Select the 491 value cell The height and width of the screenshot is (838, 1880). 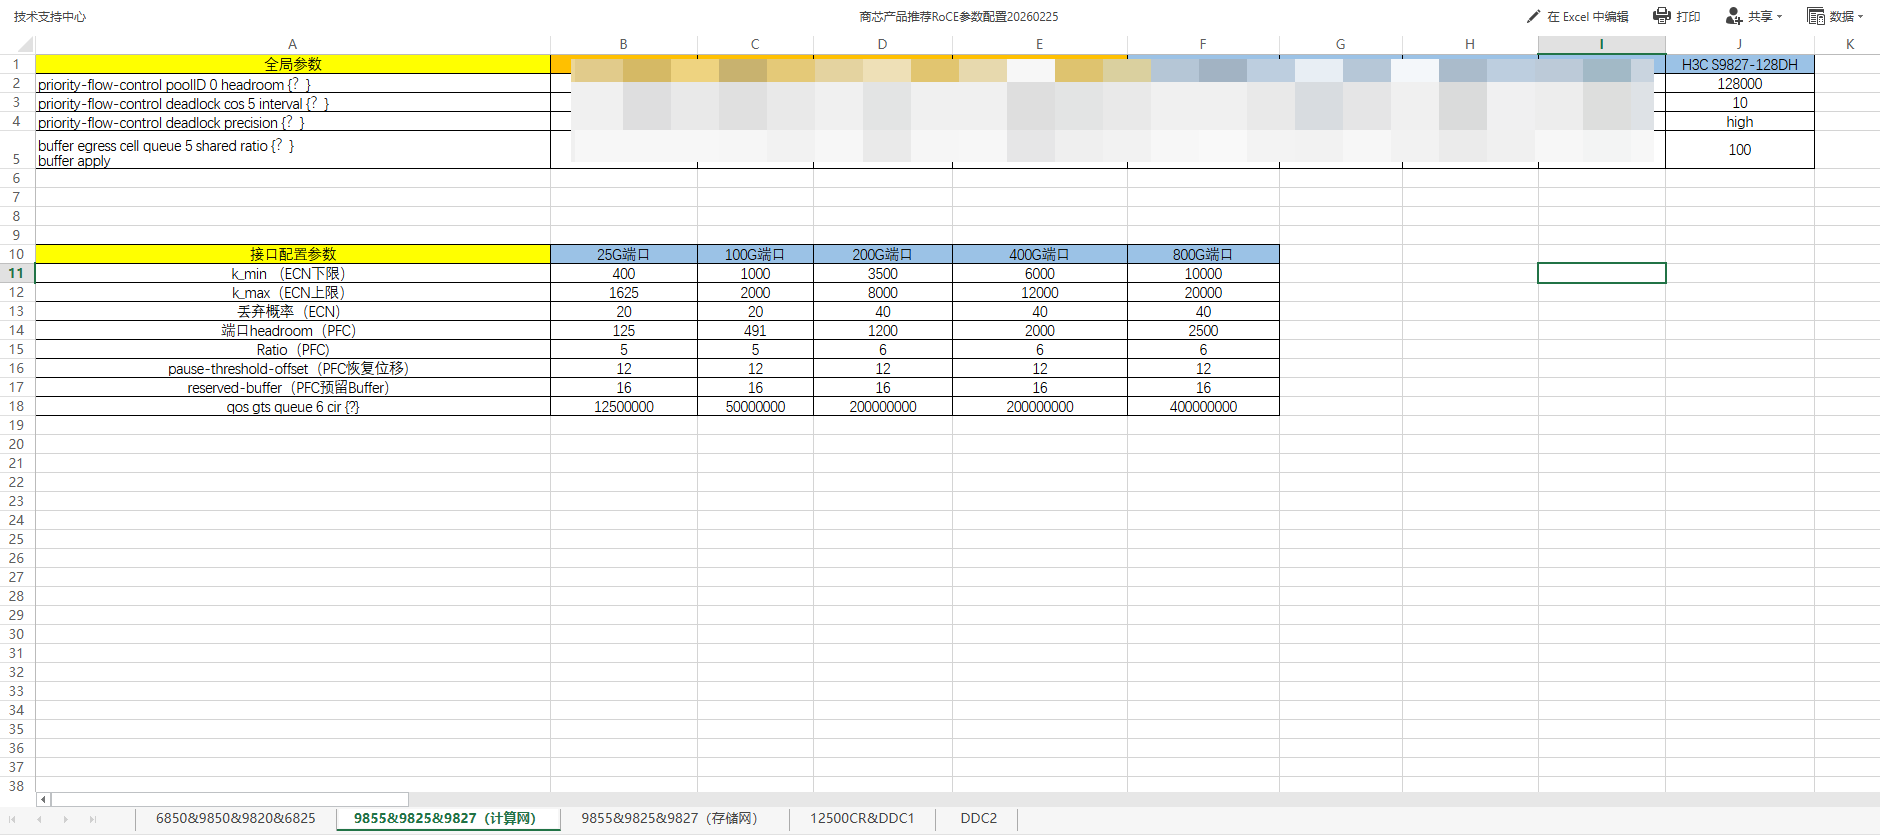pyautogui.click(x=755, y=330)
